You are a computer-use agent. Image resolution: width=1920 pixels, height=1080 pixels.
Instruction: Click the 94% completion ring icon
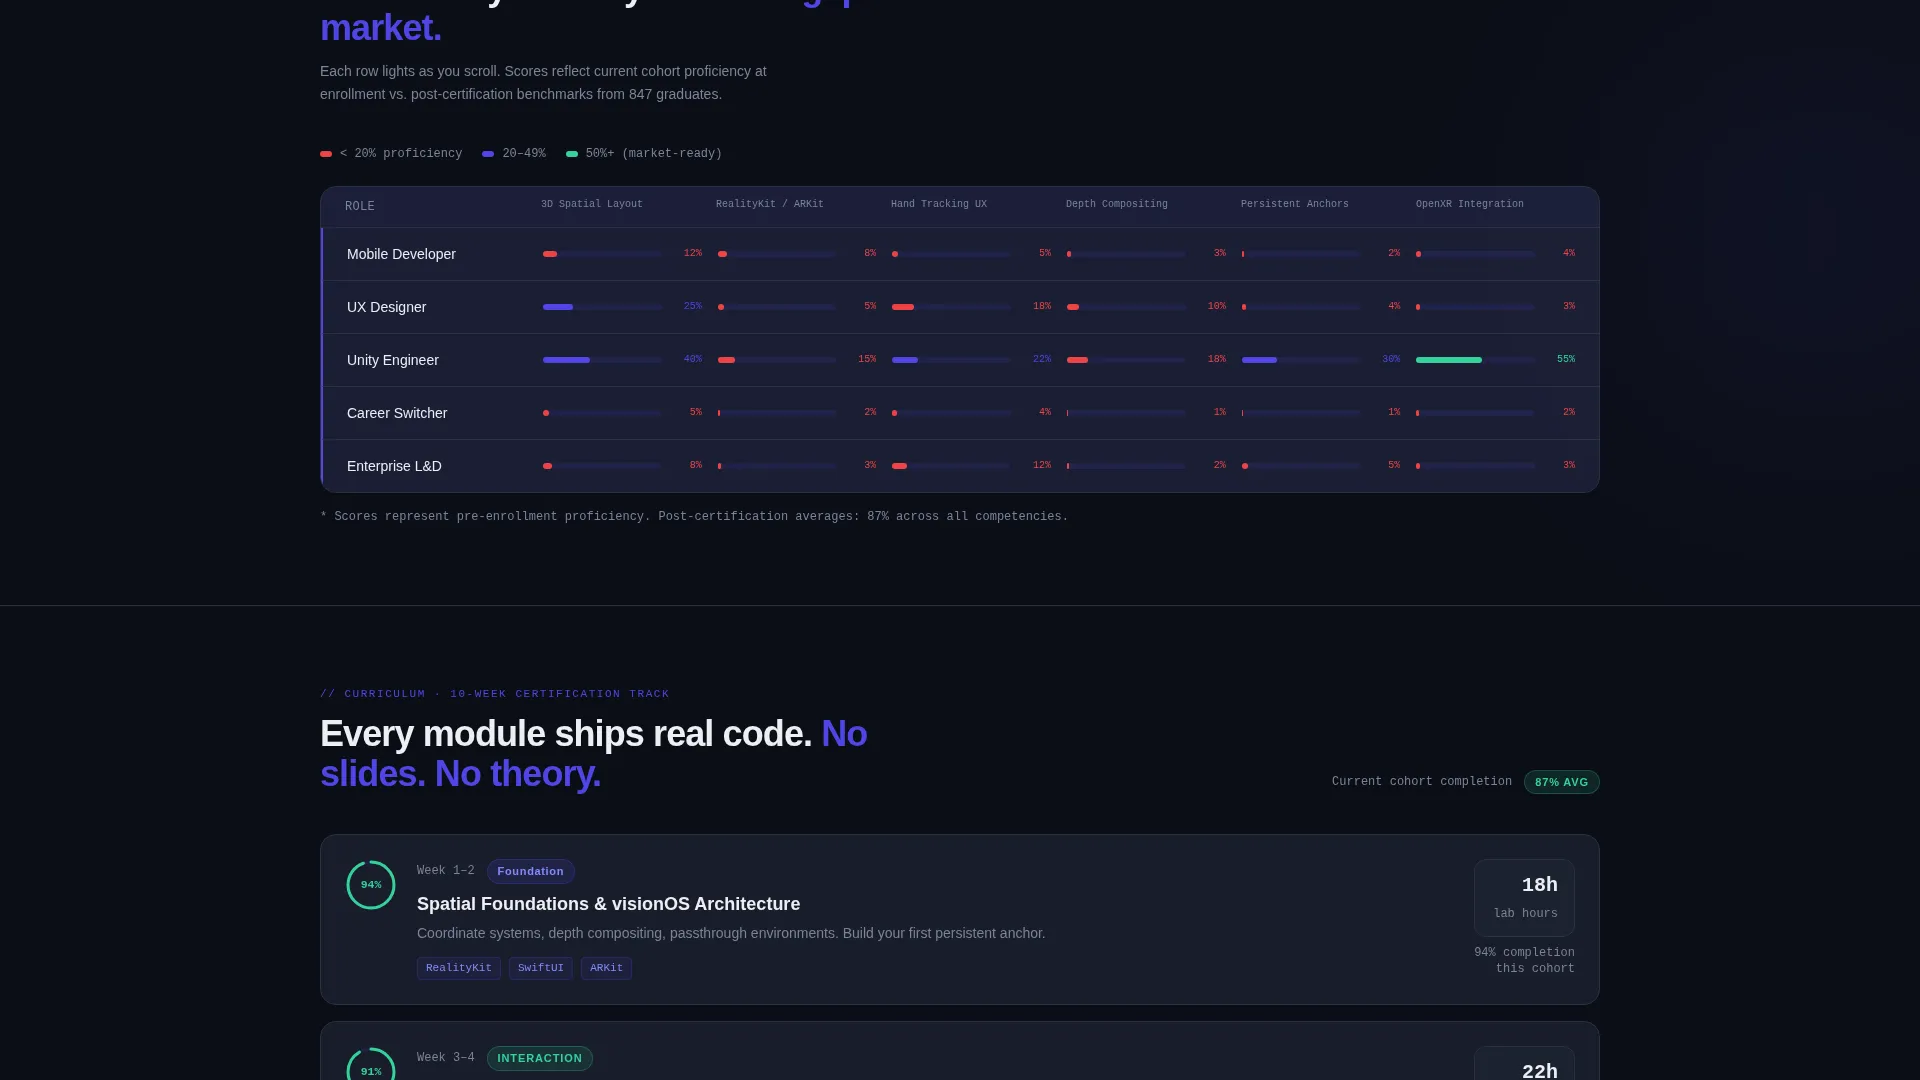click(371, 885)
